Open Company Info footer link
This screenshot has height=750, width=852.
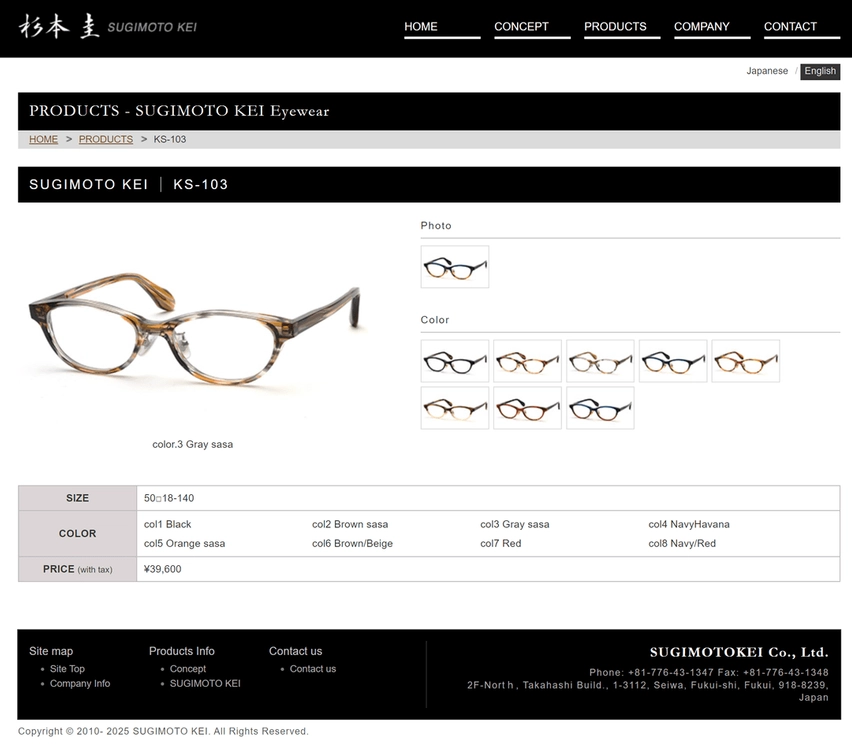(80, 684)
